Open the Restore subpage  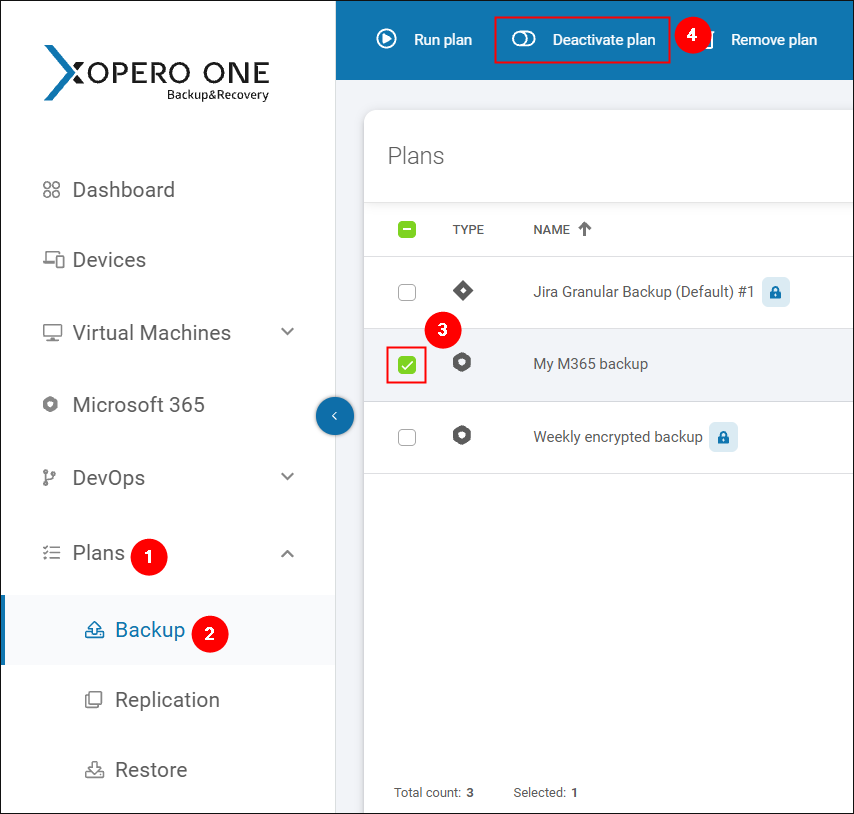151,770
